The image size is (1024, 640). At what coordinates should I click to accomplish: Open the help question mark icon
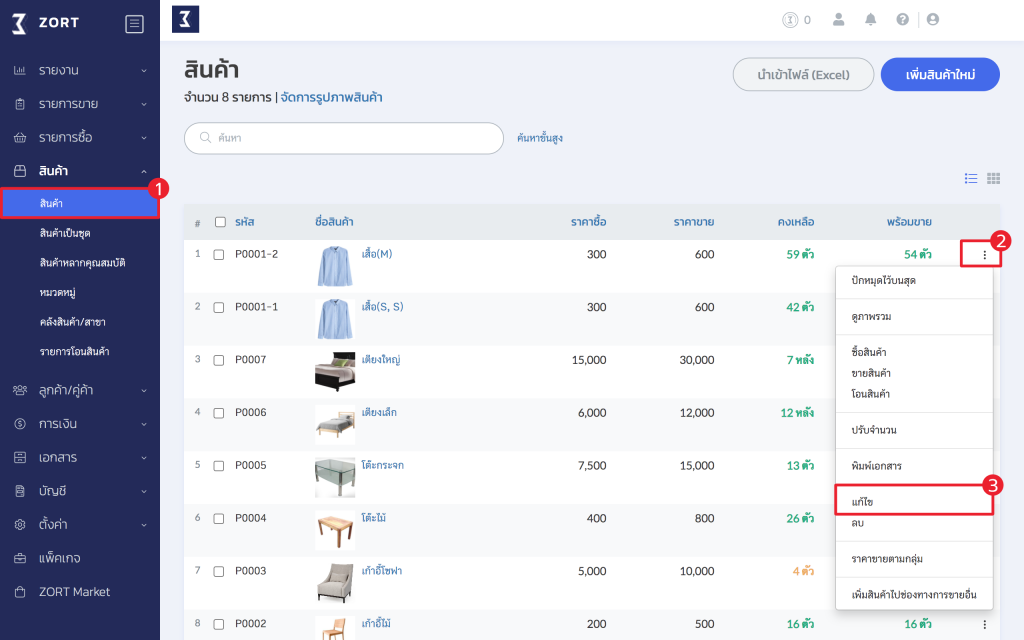tap(901, 19)
